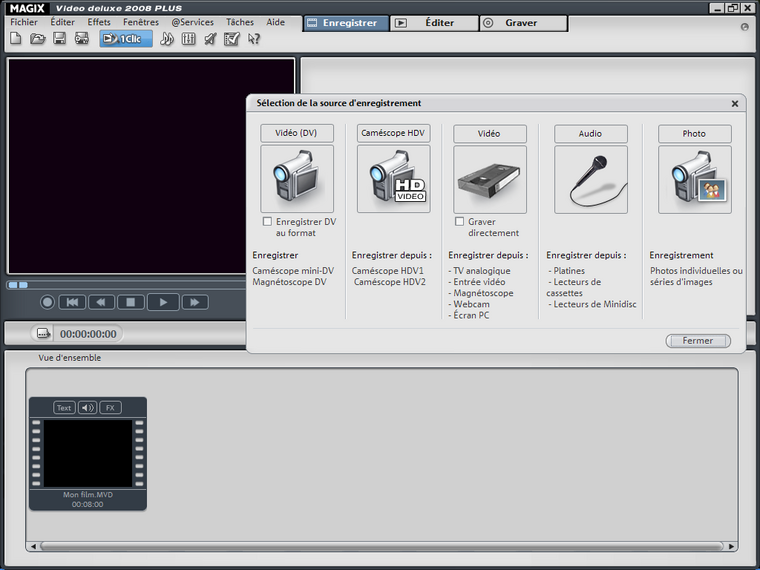Open the task checklist icon
The height and width of the screenshot is (570, 760).
tap(232, 39)
